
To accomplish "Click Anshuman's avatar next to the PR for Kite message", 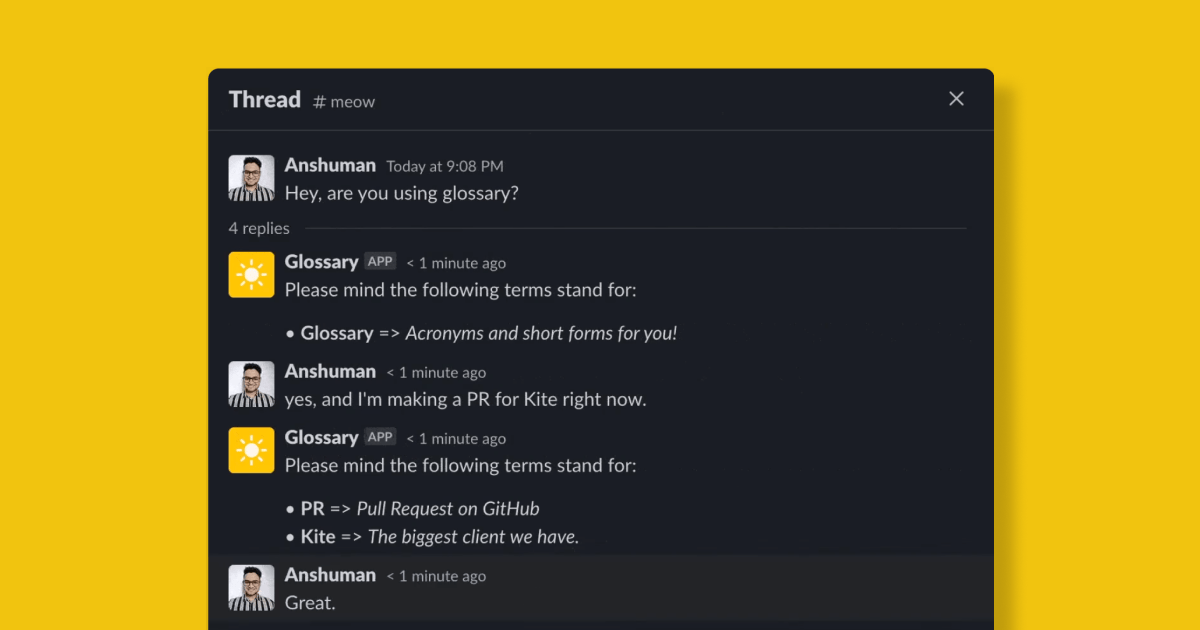I will click(251, 384).
